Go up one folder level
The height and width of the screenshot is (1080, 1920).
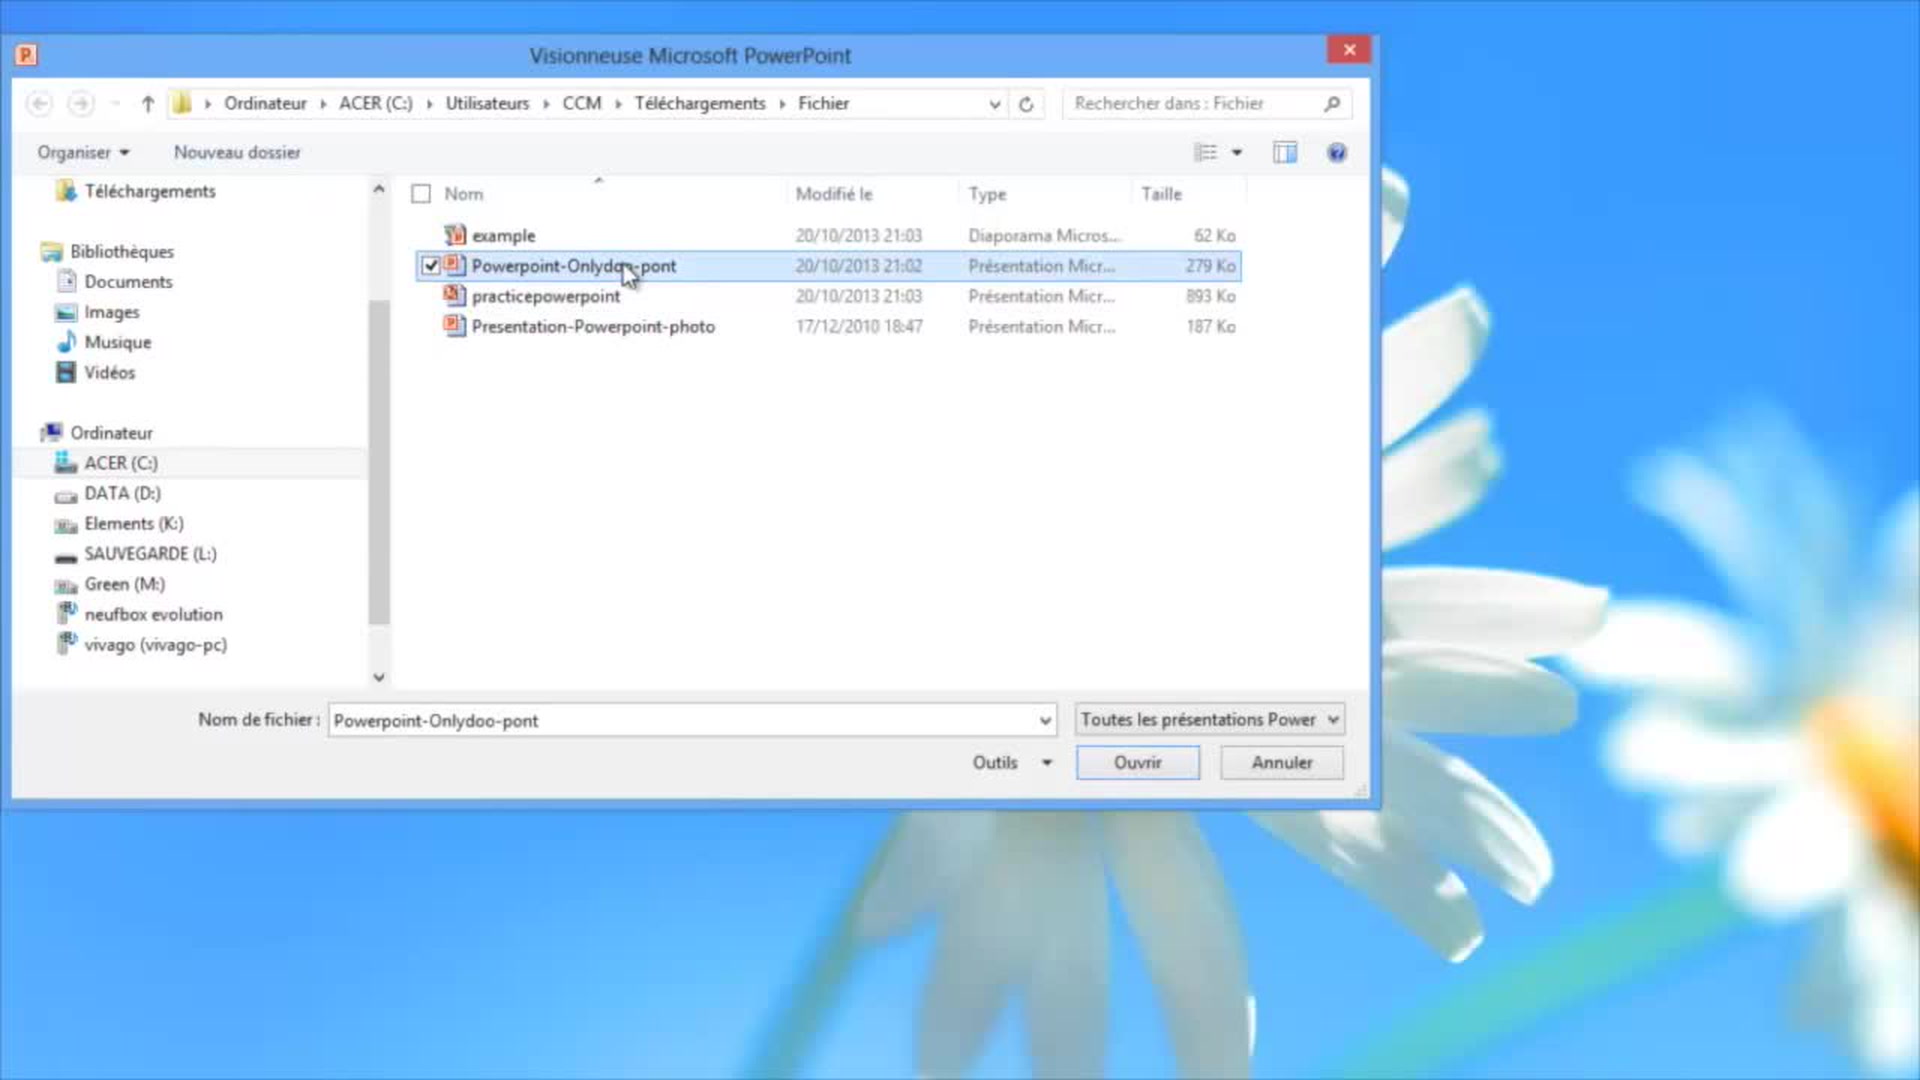coord(148,103)
